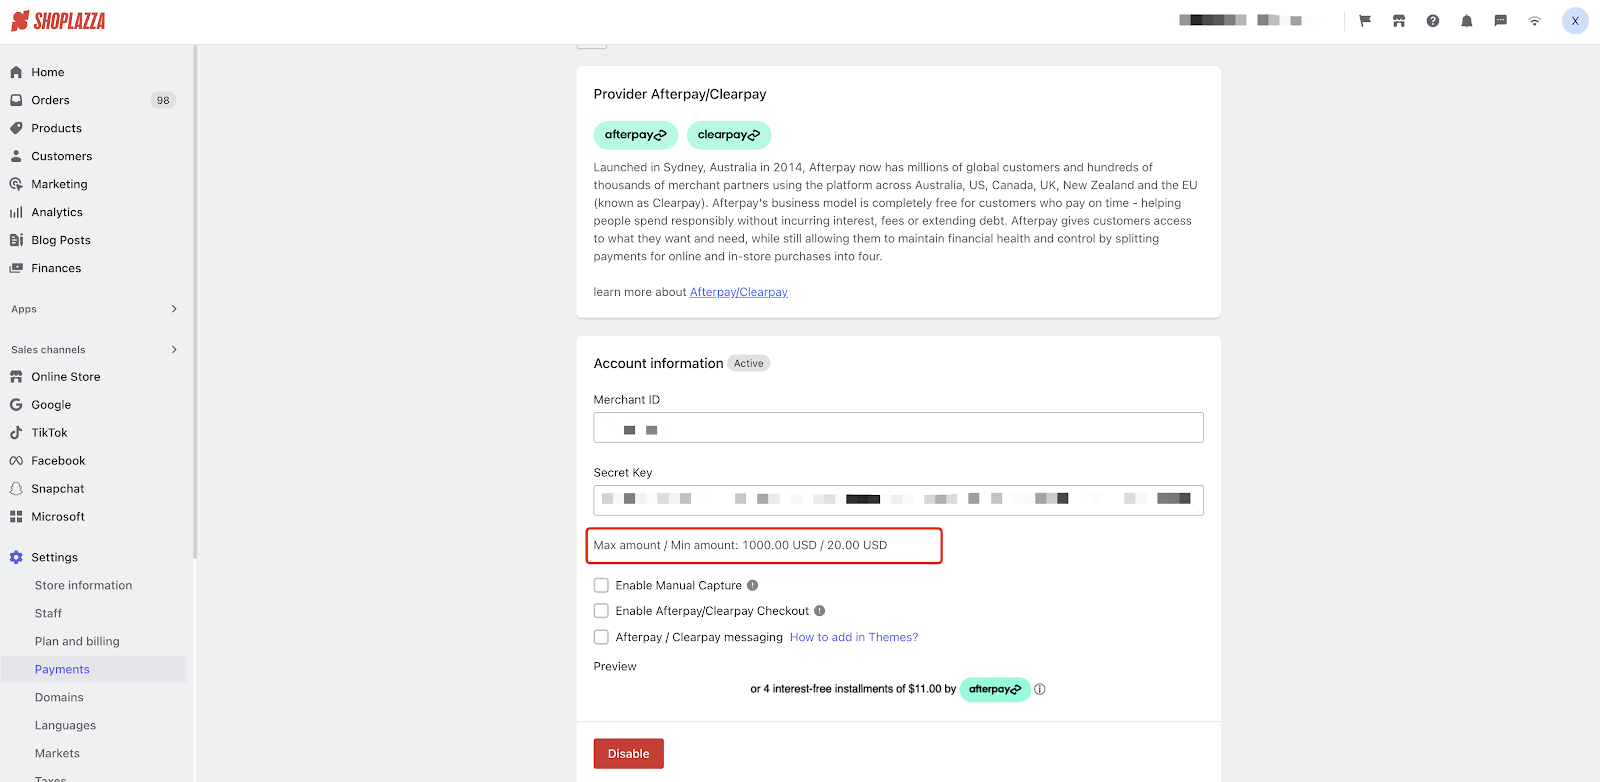Click the Orders inbox icon
The height and width of the screenshot is (782, 1600).
click(16, 100)
